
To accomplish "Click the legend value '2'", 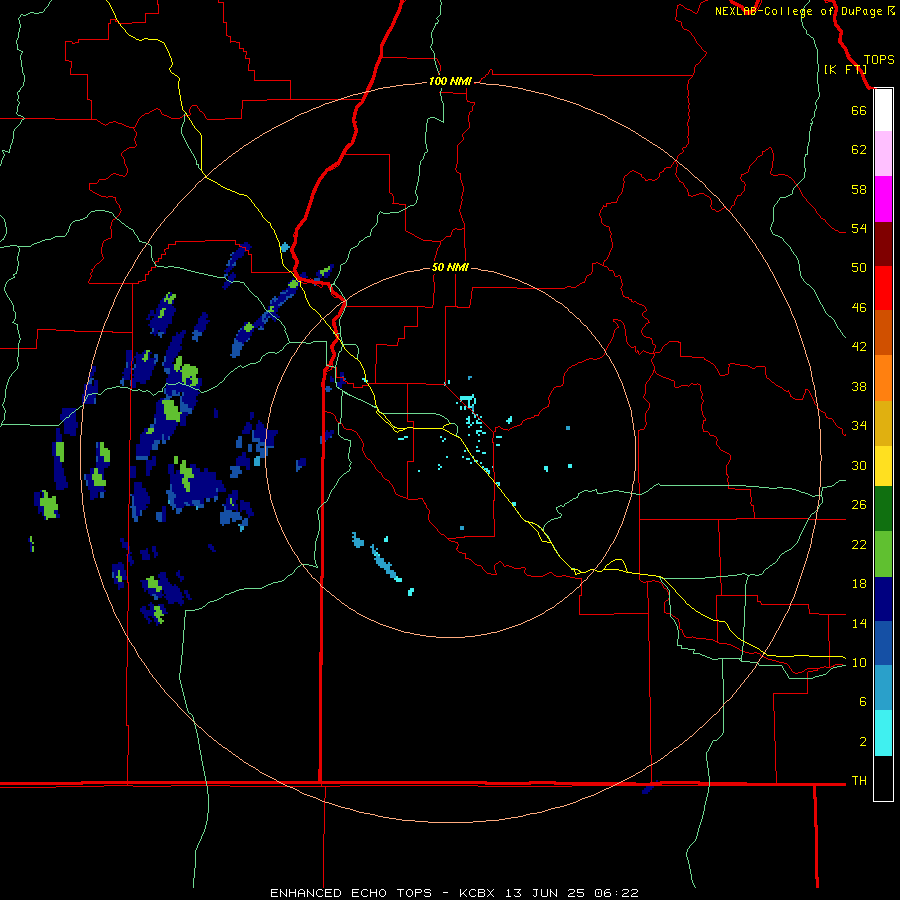I will tap(863, 742).
